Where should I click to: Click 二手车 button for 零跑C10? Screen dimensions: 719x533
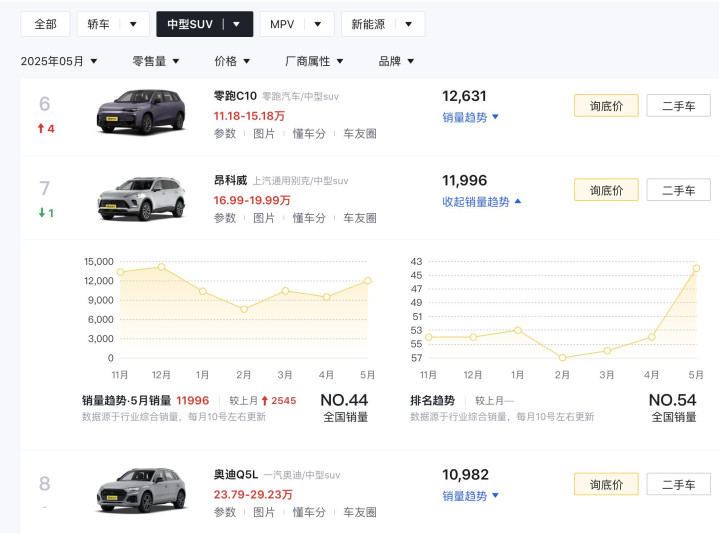click(679, 106)
